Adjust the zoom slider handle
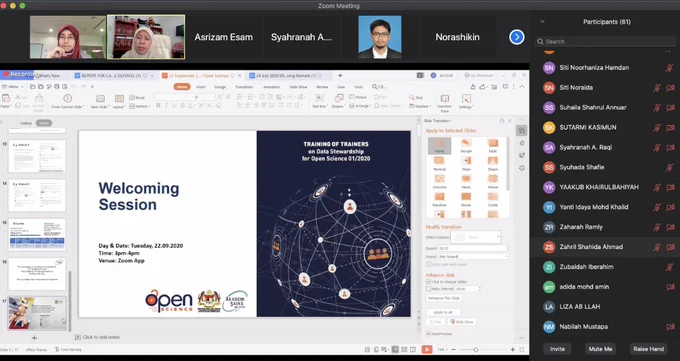This screenshot has height=361, width=680. pyautogui.click(x=476, y=350)
